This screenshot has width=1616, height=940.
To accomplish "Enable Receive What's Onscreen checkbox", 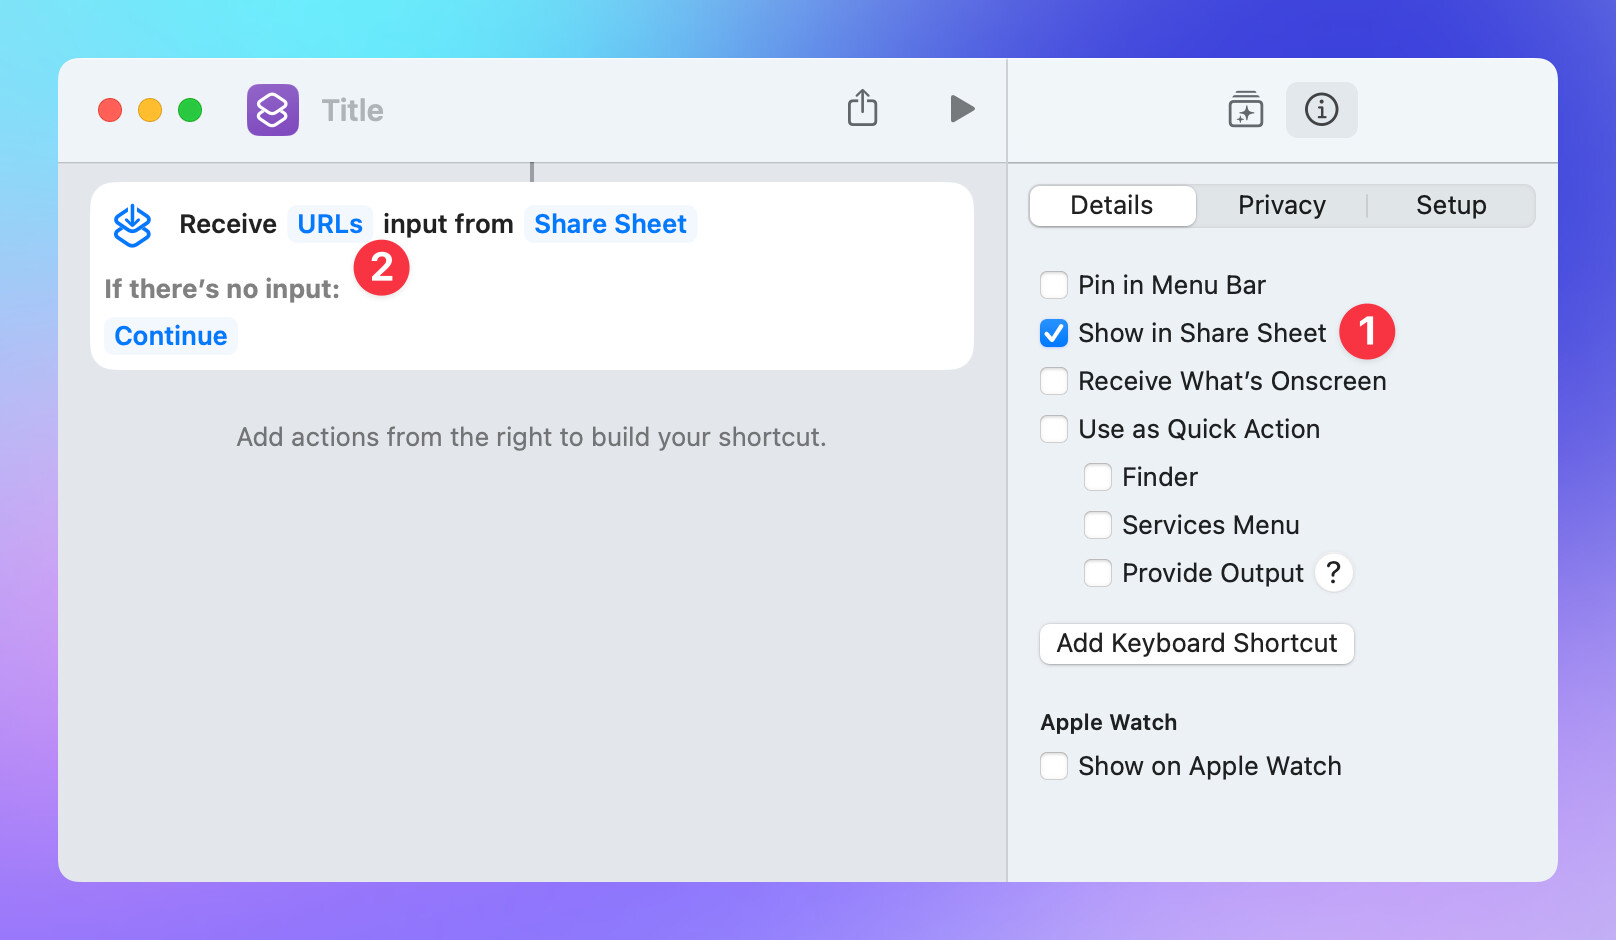I will tap(1054, 381).
